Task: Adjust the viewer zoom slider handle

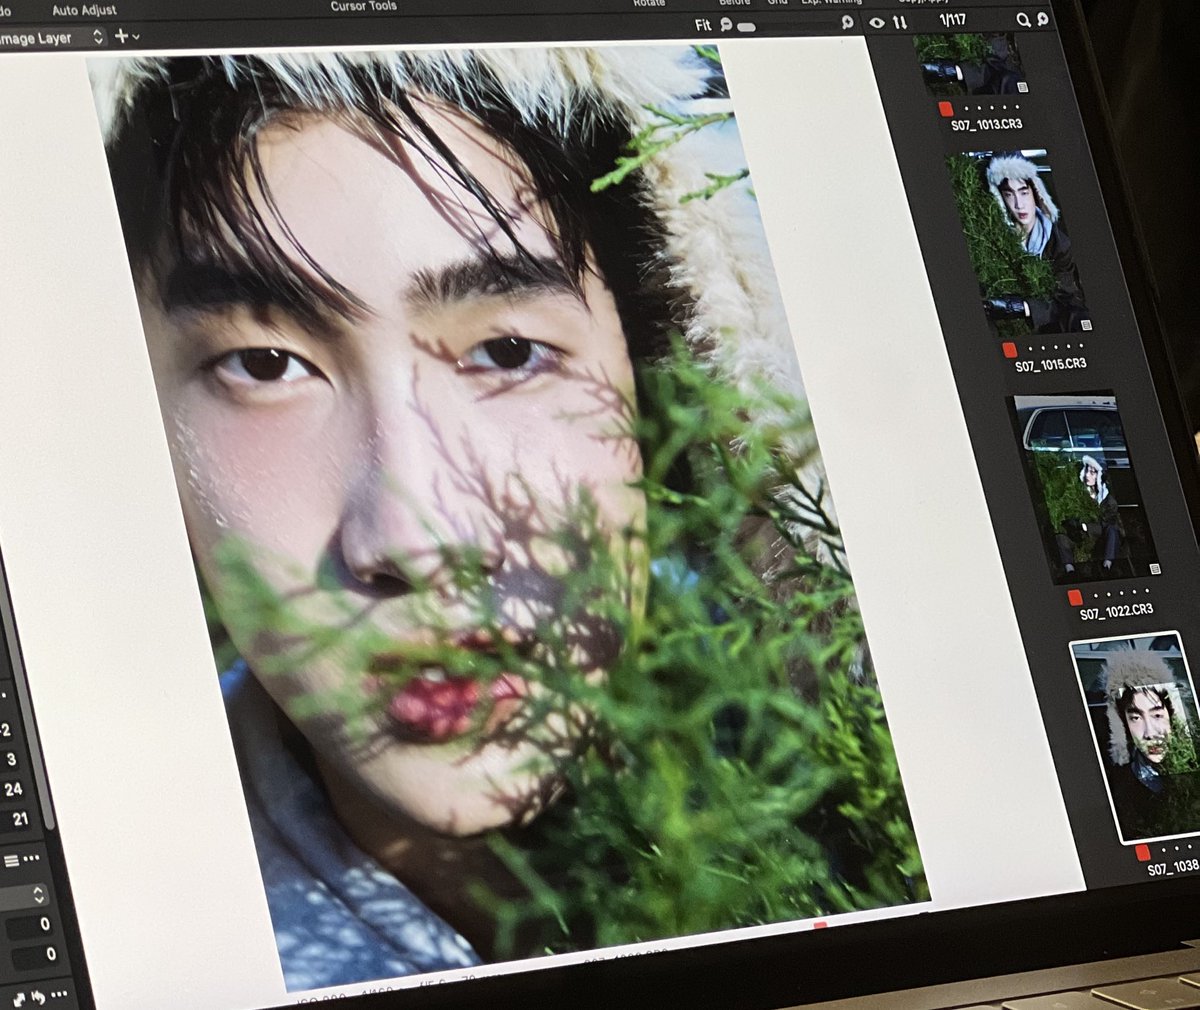Action: coord(746,27)
